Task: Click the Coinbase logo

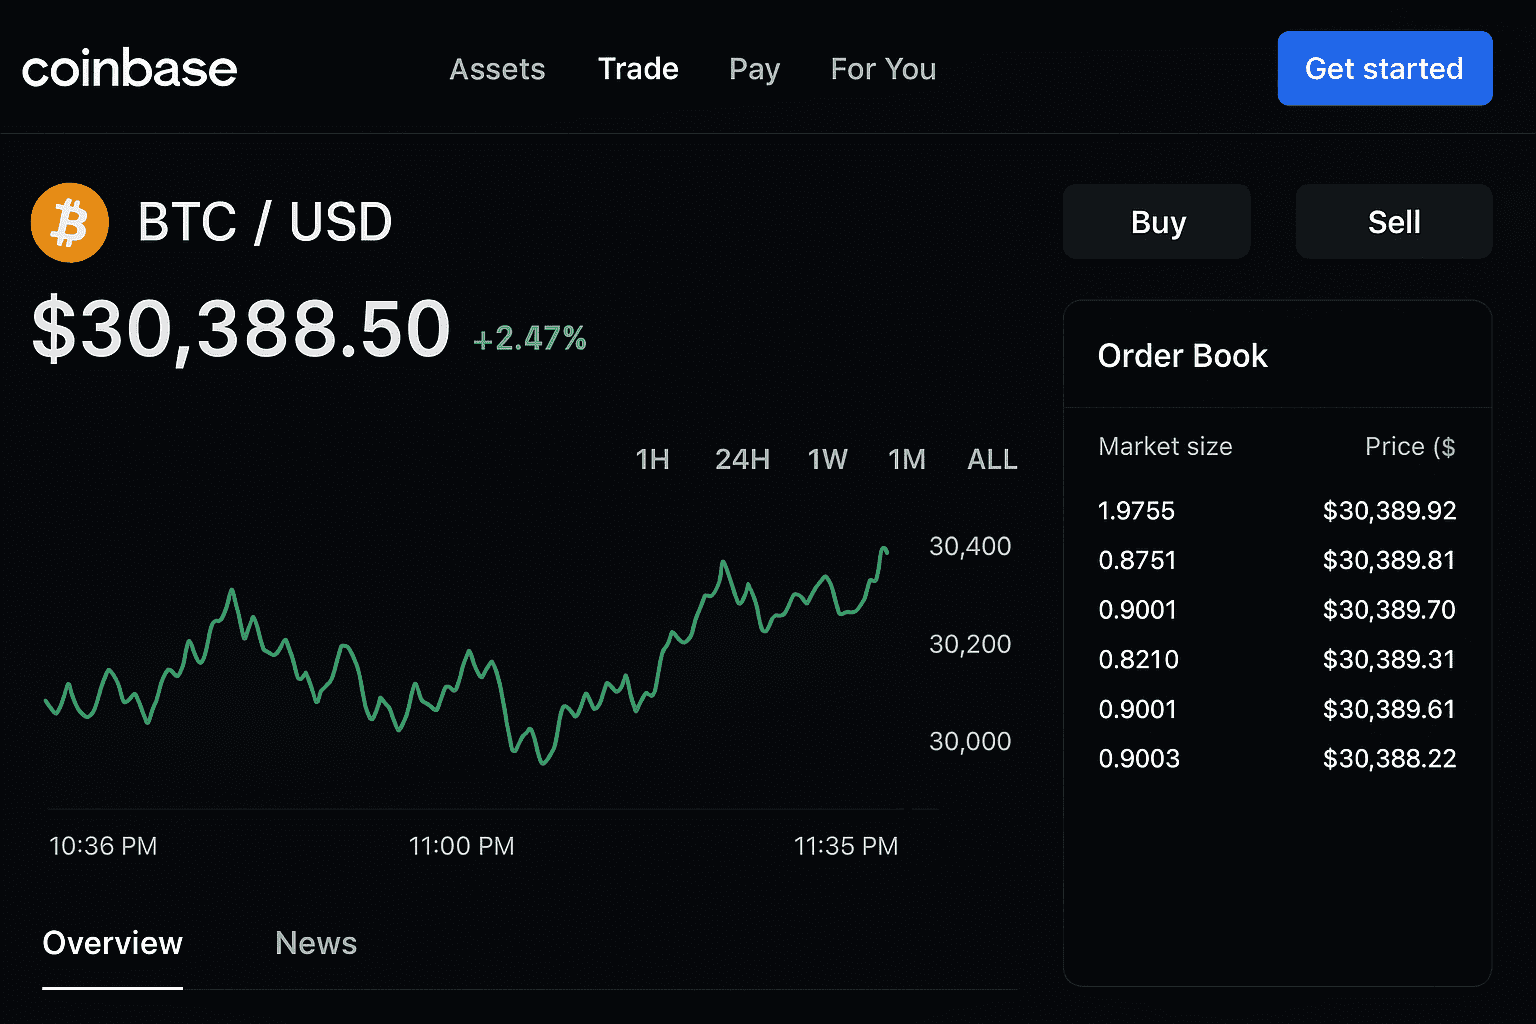Action: tap(128, 68)
